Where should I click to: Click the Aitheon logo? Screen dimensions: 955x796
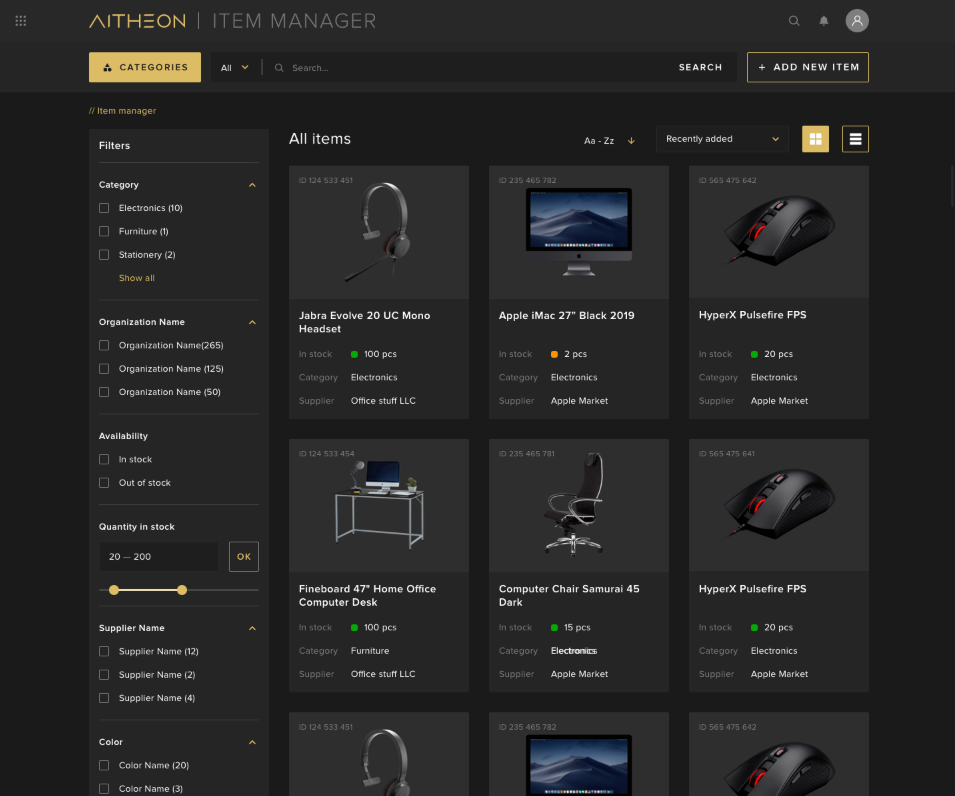[137, 21]
